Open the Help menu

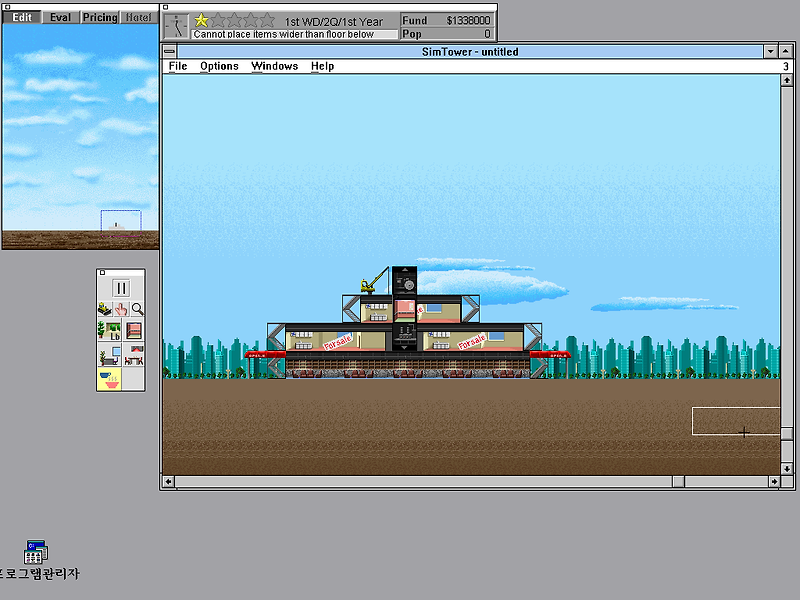322,66
